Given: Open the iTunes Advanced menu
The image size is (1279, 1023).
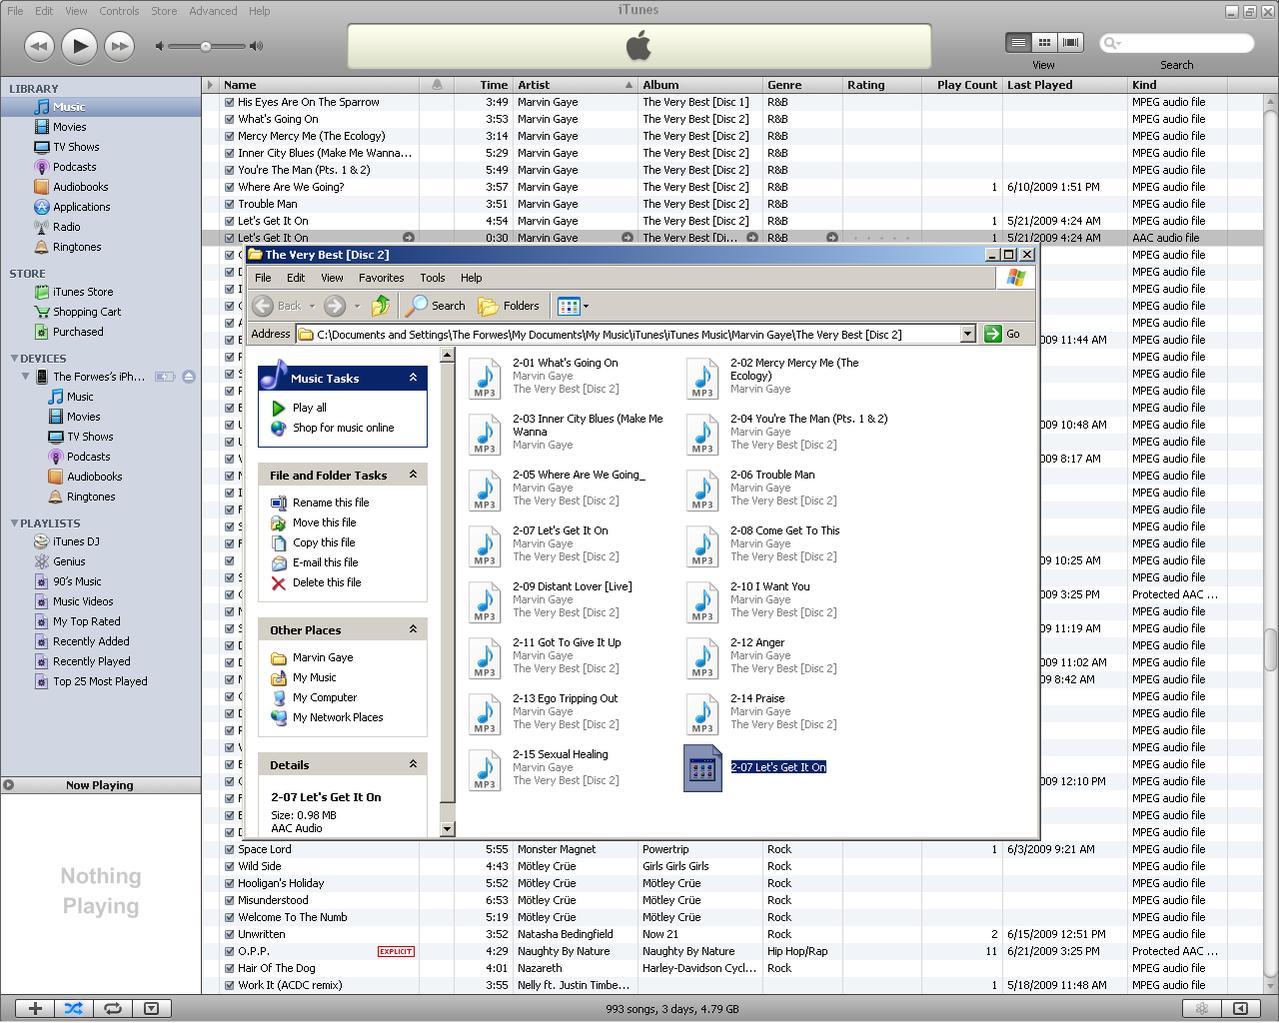Looking at the screenshot, I should (213, 11).
